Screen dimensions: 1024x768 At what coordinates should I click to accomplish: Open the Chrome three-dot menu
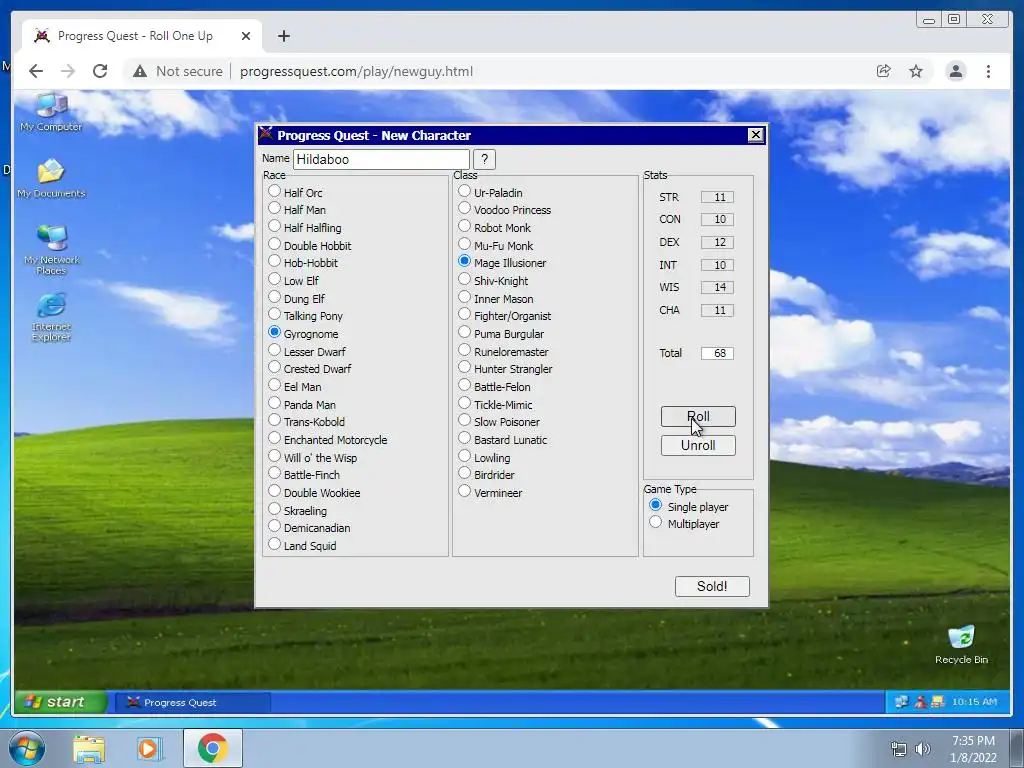pos(988,71)
